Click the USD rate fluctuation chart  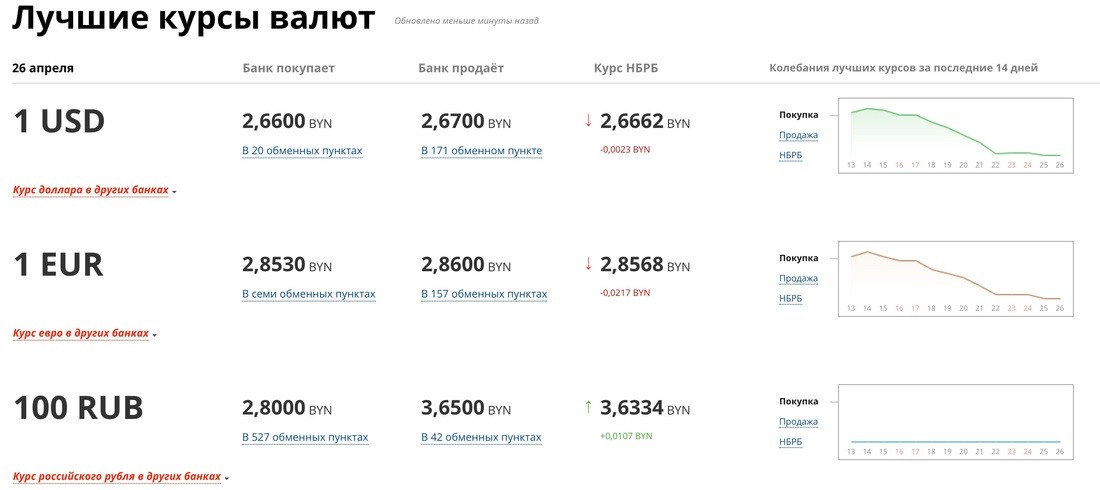(955, 134)
